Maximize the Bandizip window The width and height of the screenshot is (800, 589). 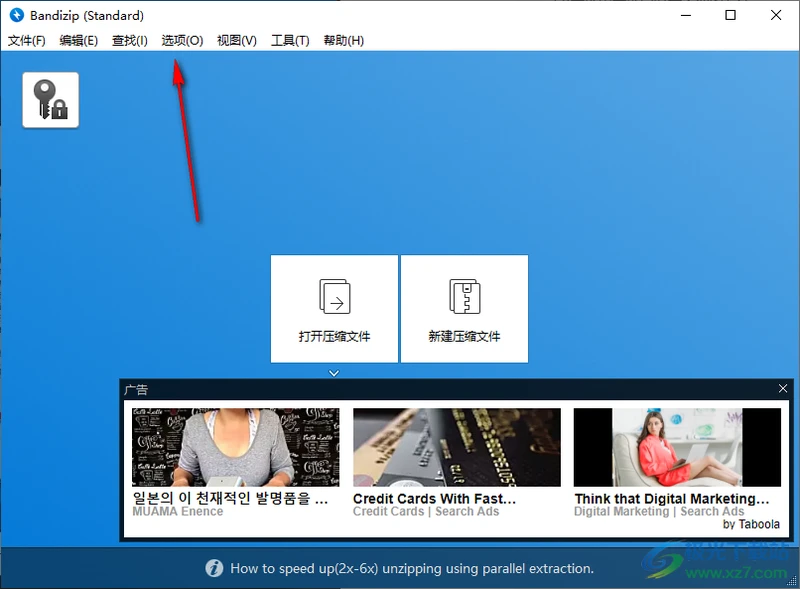pos(730,15)
